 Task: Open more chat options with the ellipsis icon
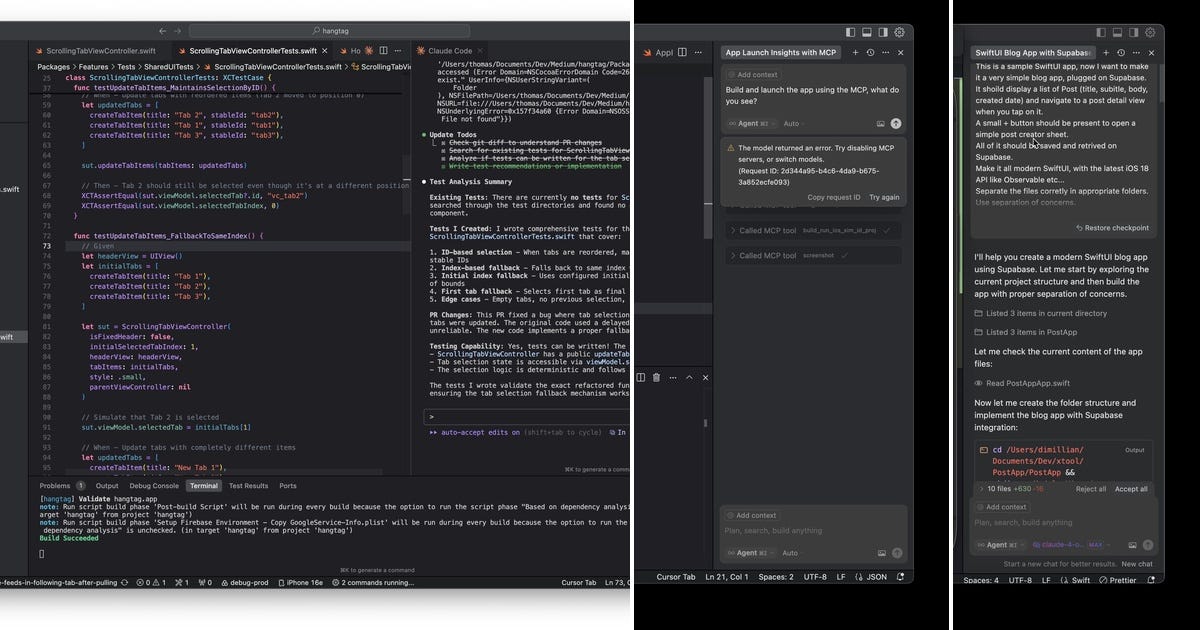[x=886, y=52]
